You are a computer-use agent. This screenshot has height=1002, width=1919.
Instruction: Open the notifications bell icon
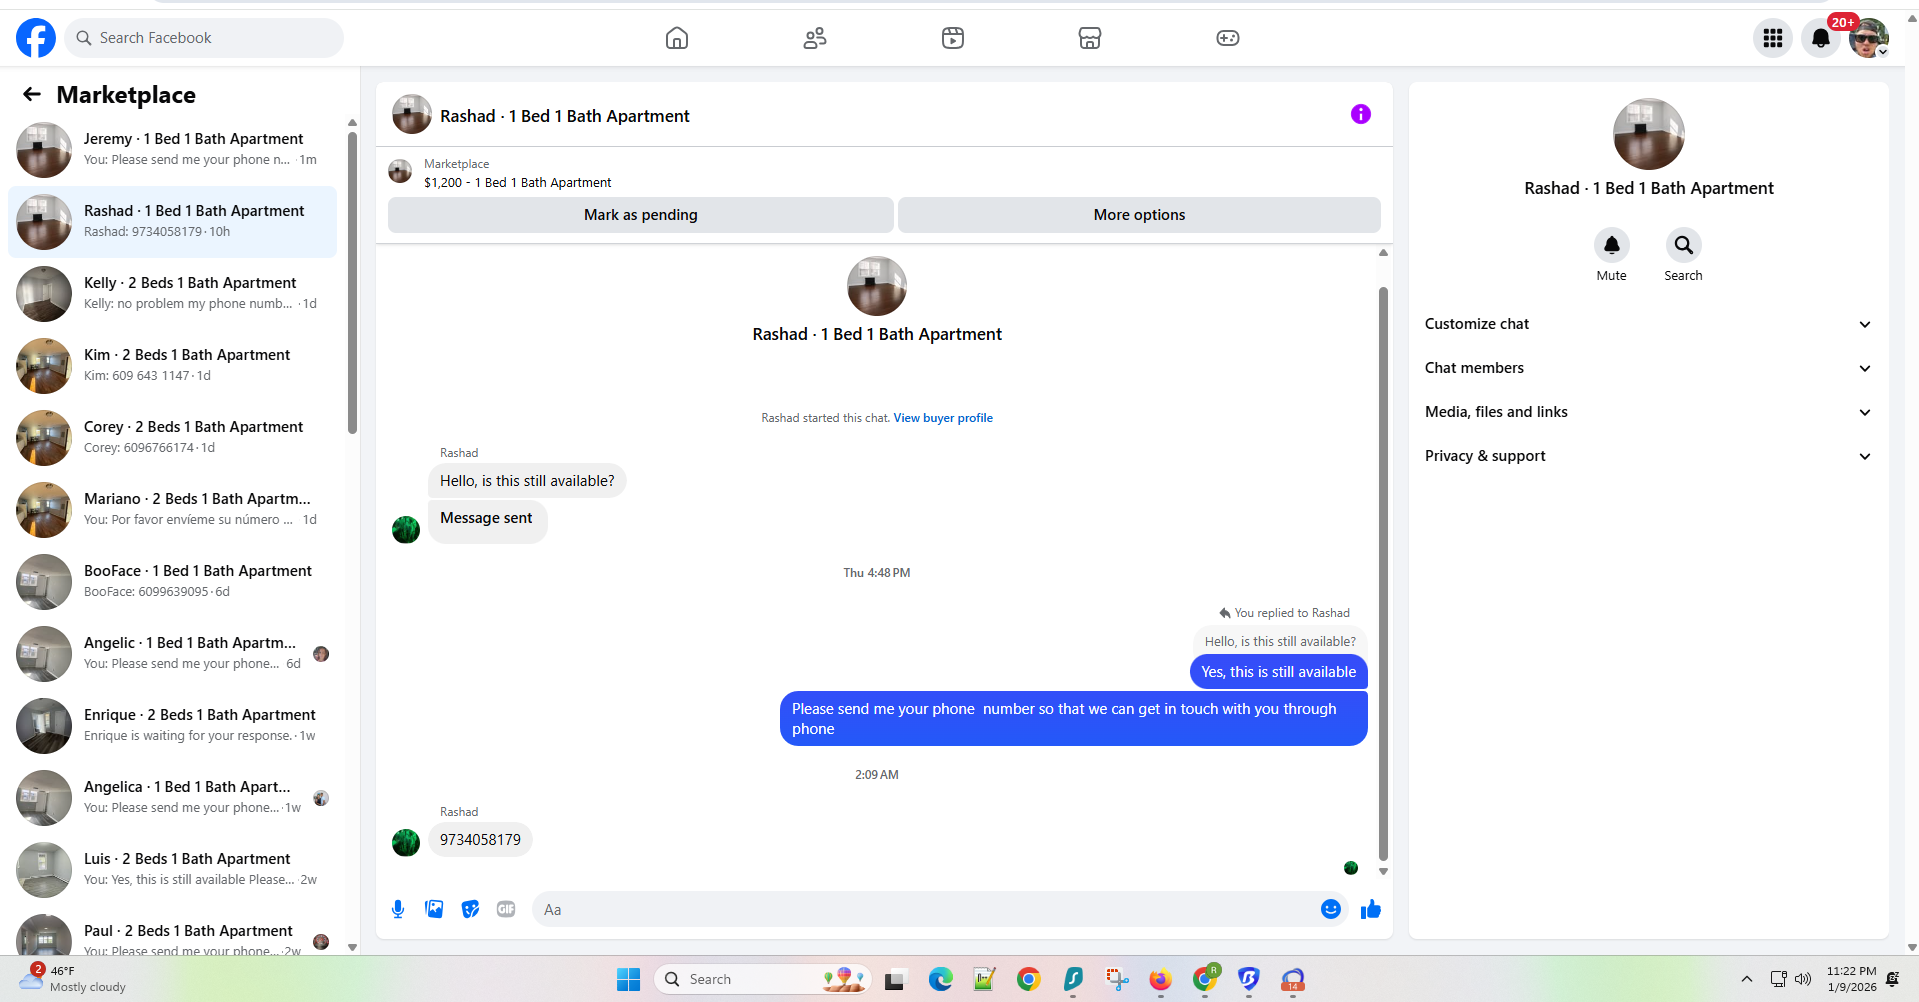click(1821, 38)
